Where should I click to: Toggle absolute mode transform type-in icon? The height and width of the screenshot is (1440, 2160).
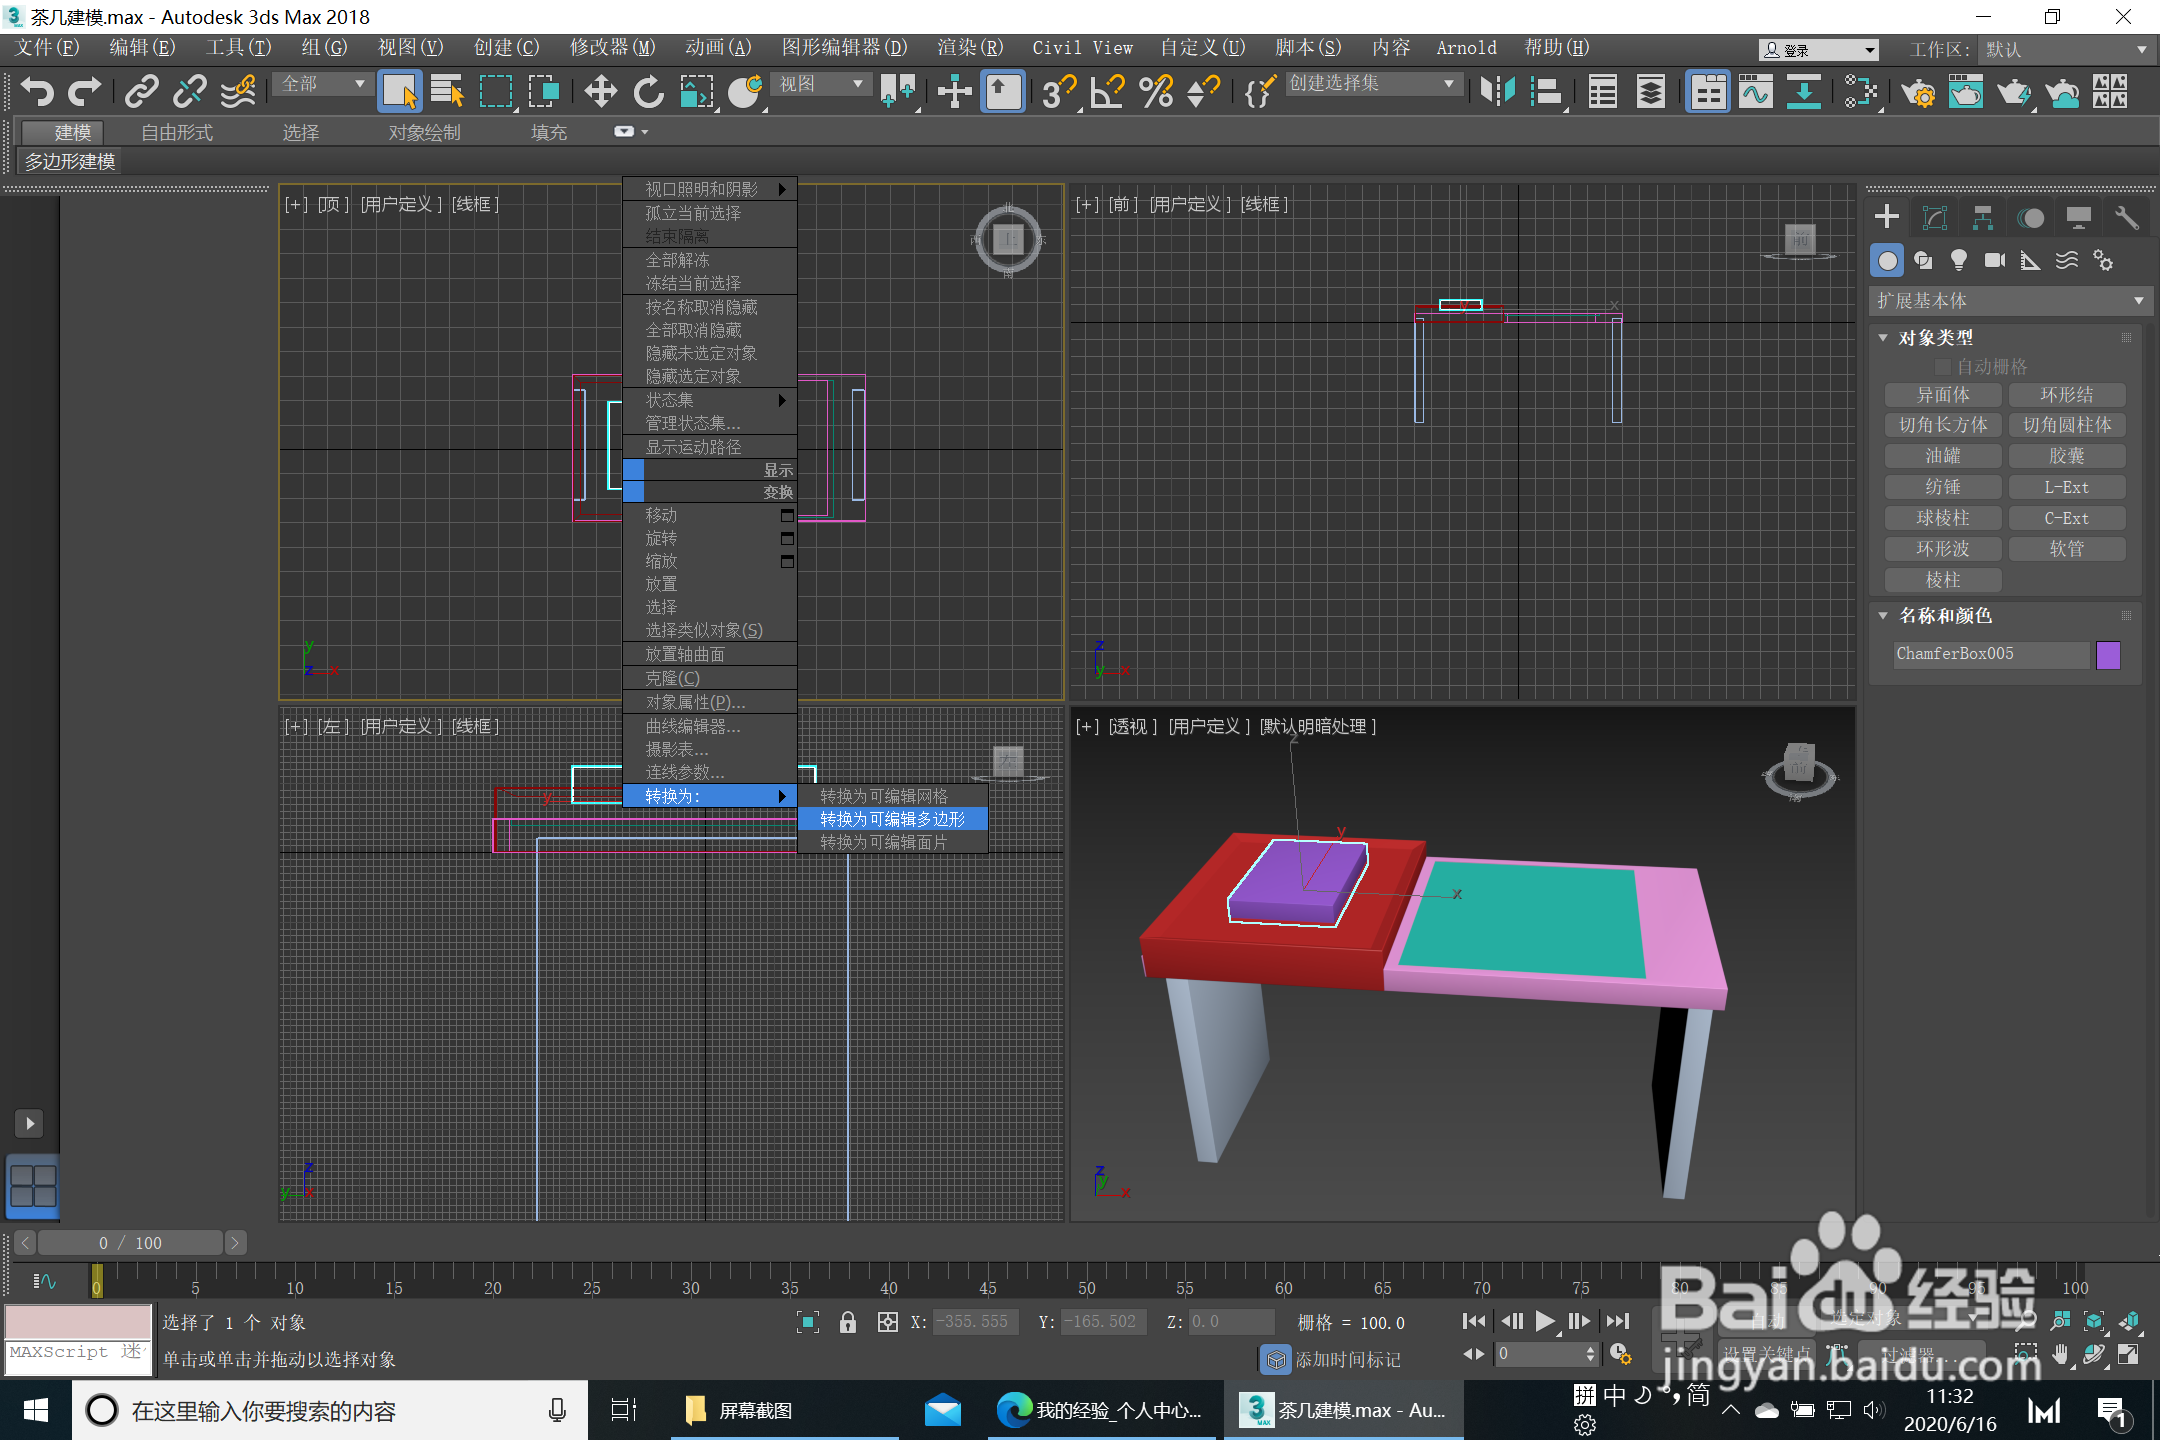[x=888, y=1322]
